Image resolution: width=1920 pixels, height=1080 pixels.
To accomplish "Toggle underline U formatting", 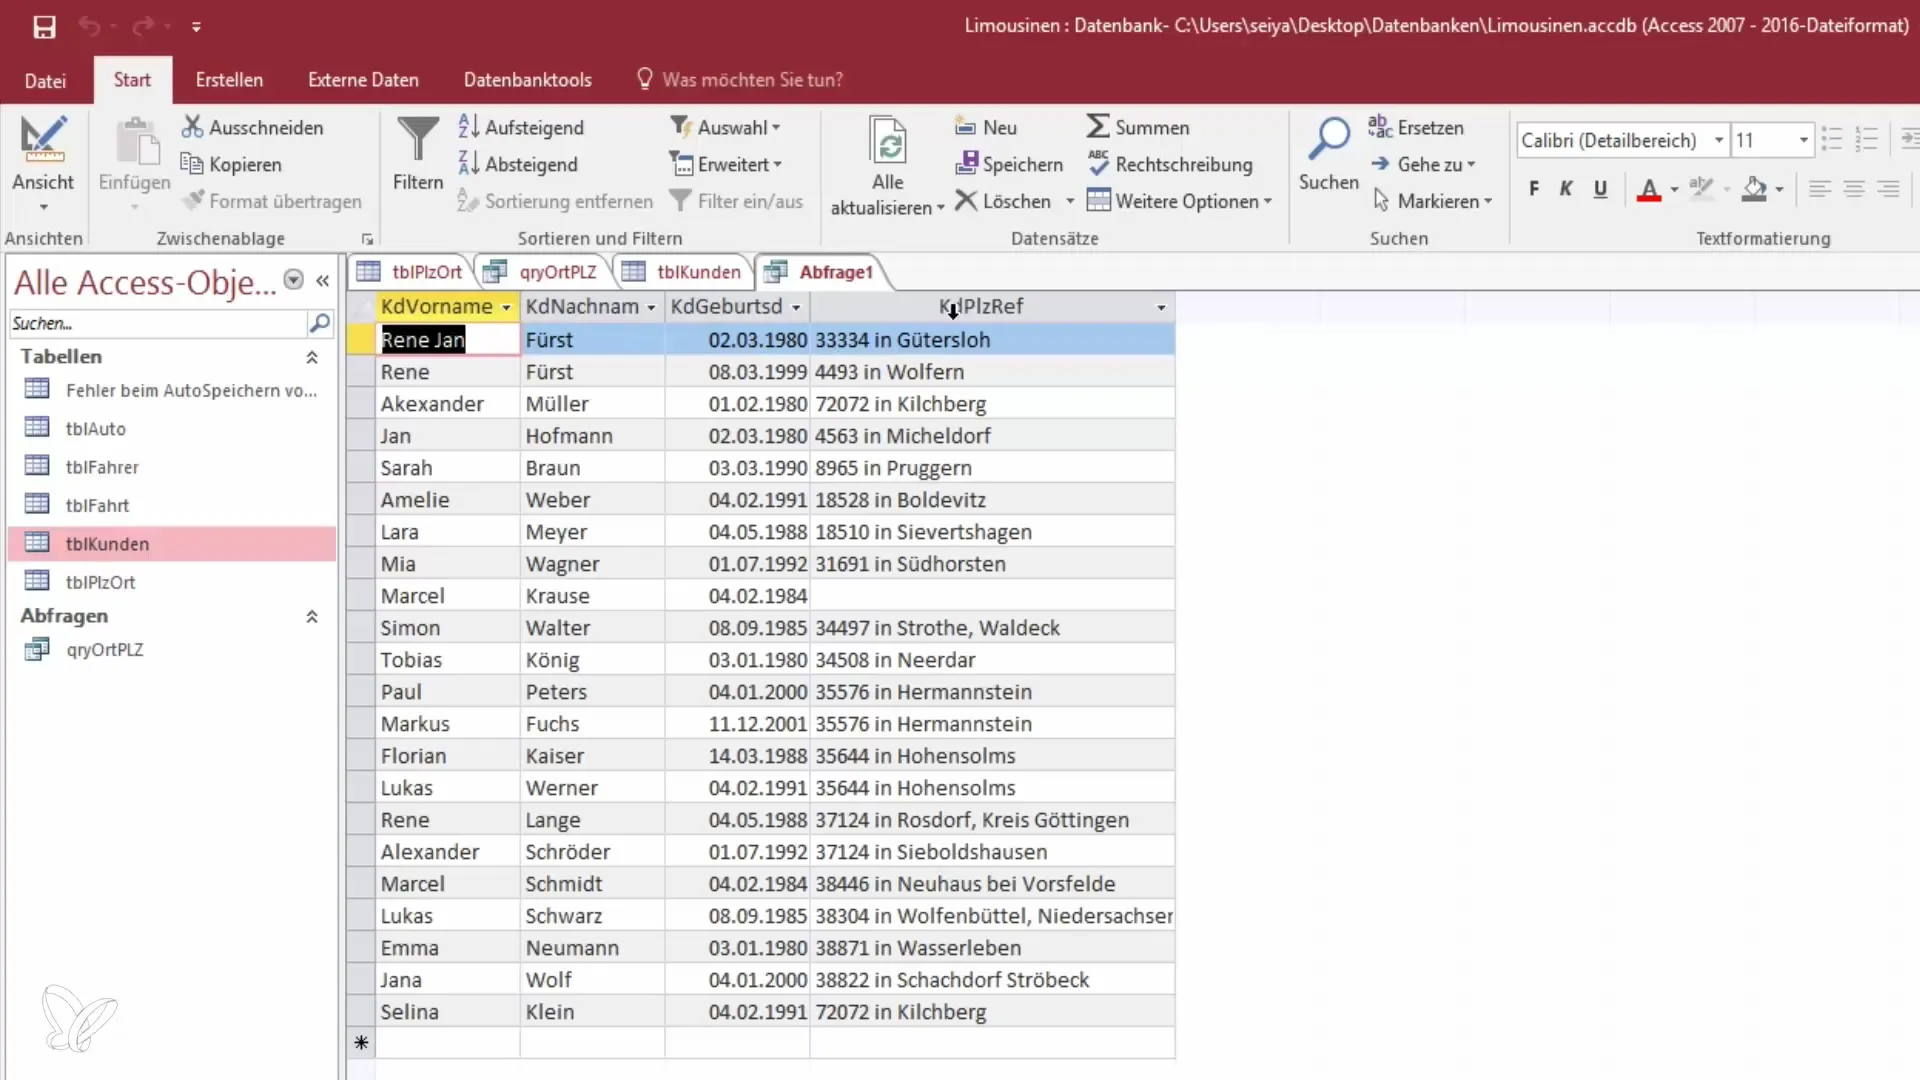I will point(1600,189).
